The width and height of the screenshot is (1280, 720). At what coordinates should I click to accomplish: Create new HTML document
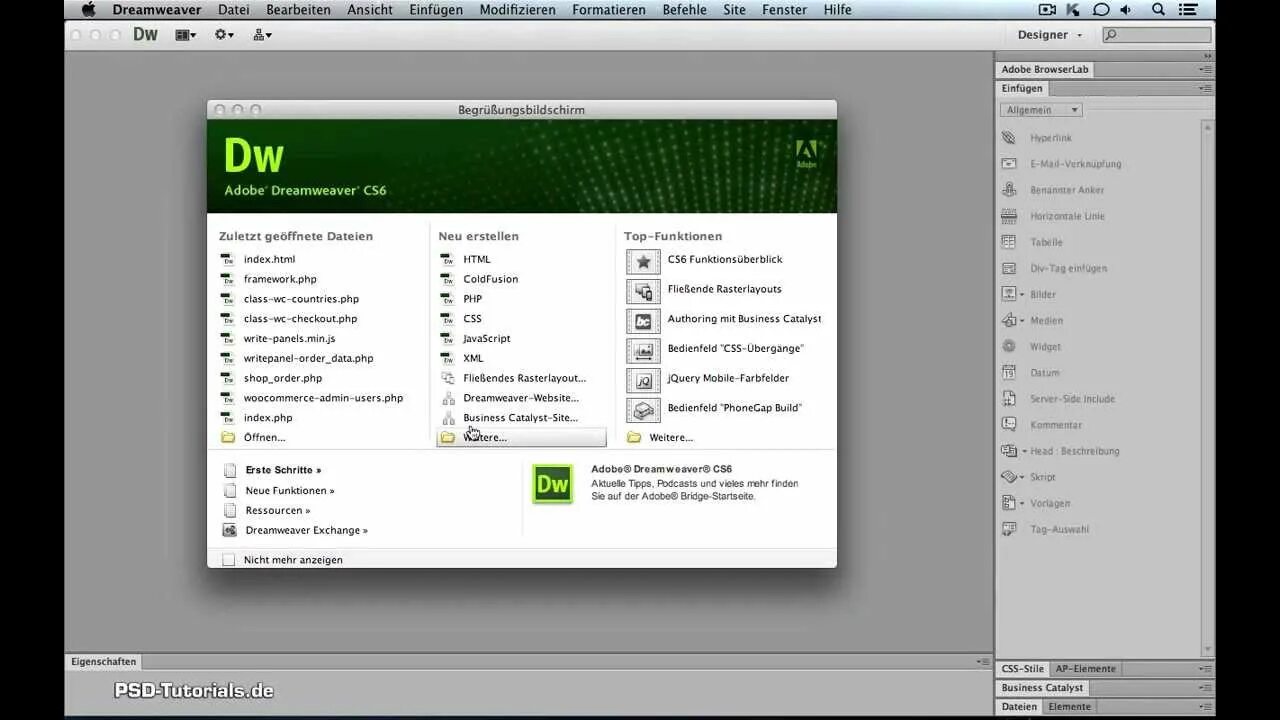(x=477, y=259)
